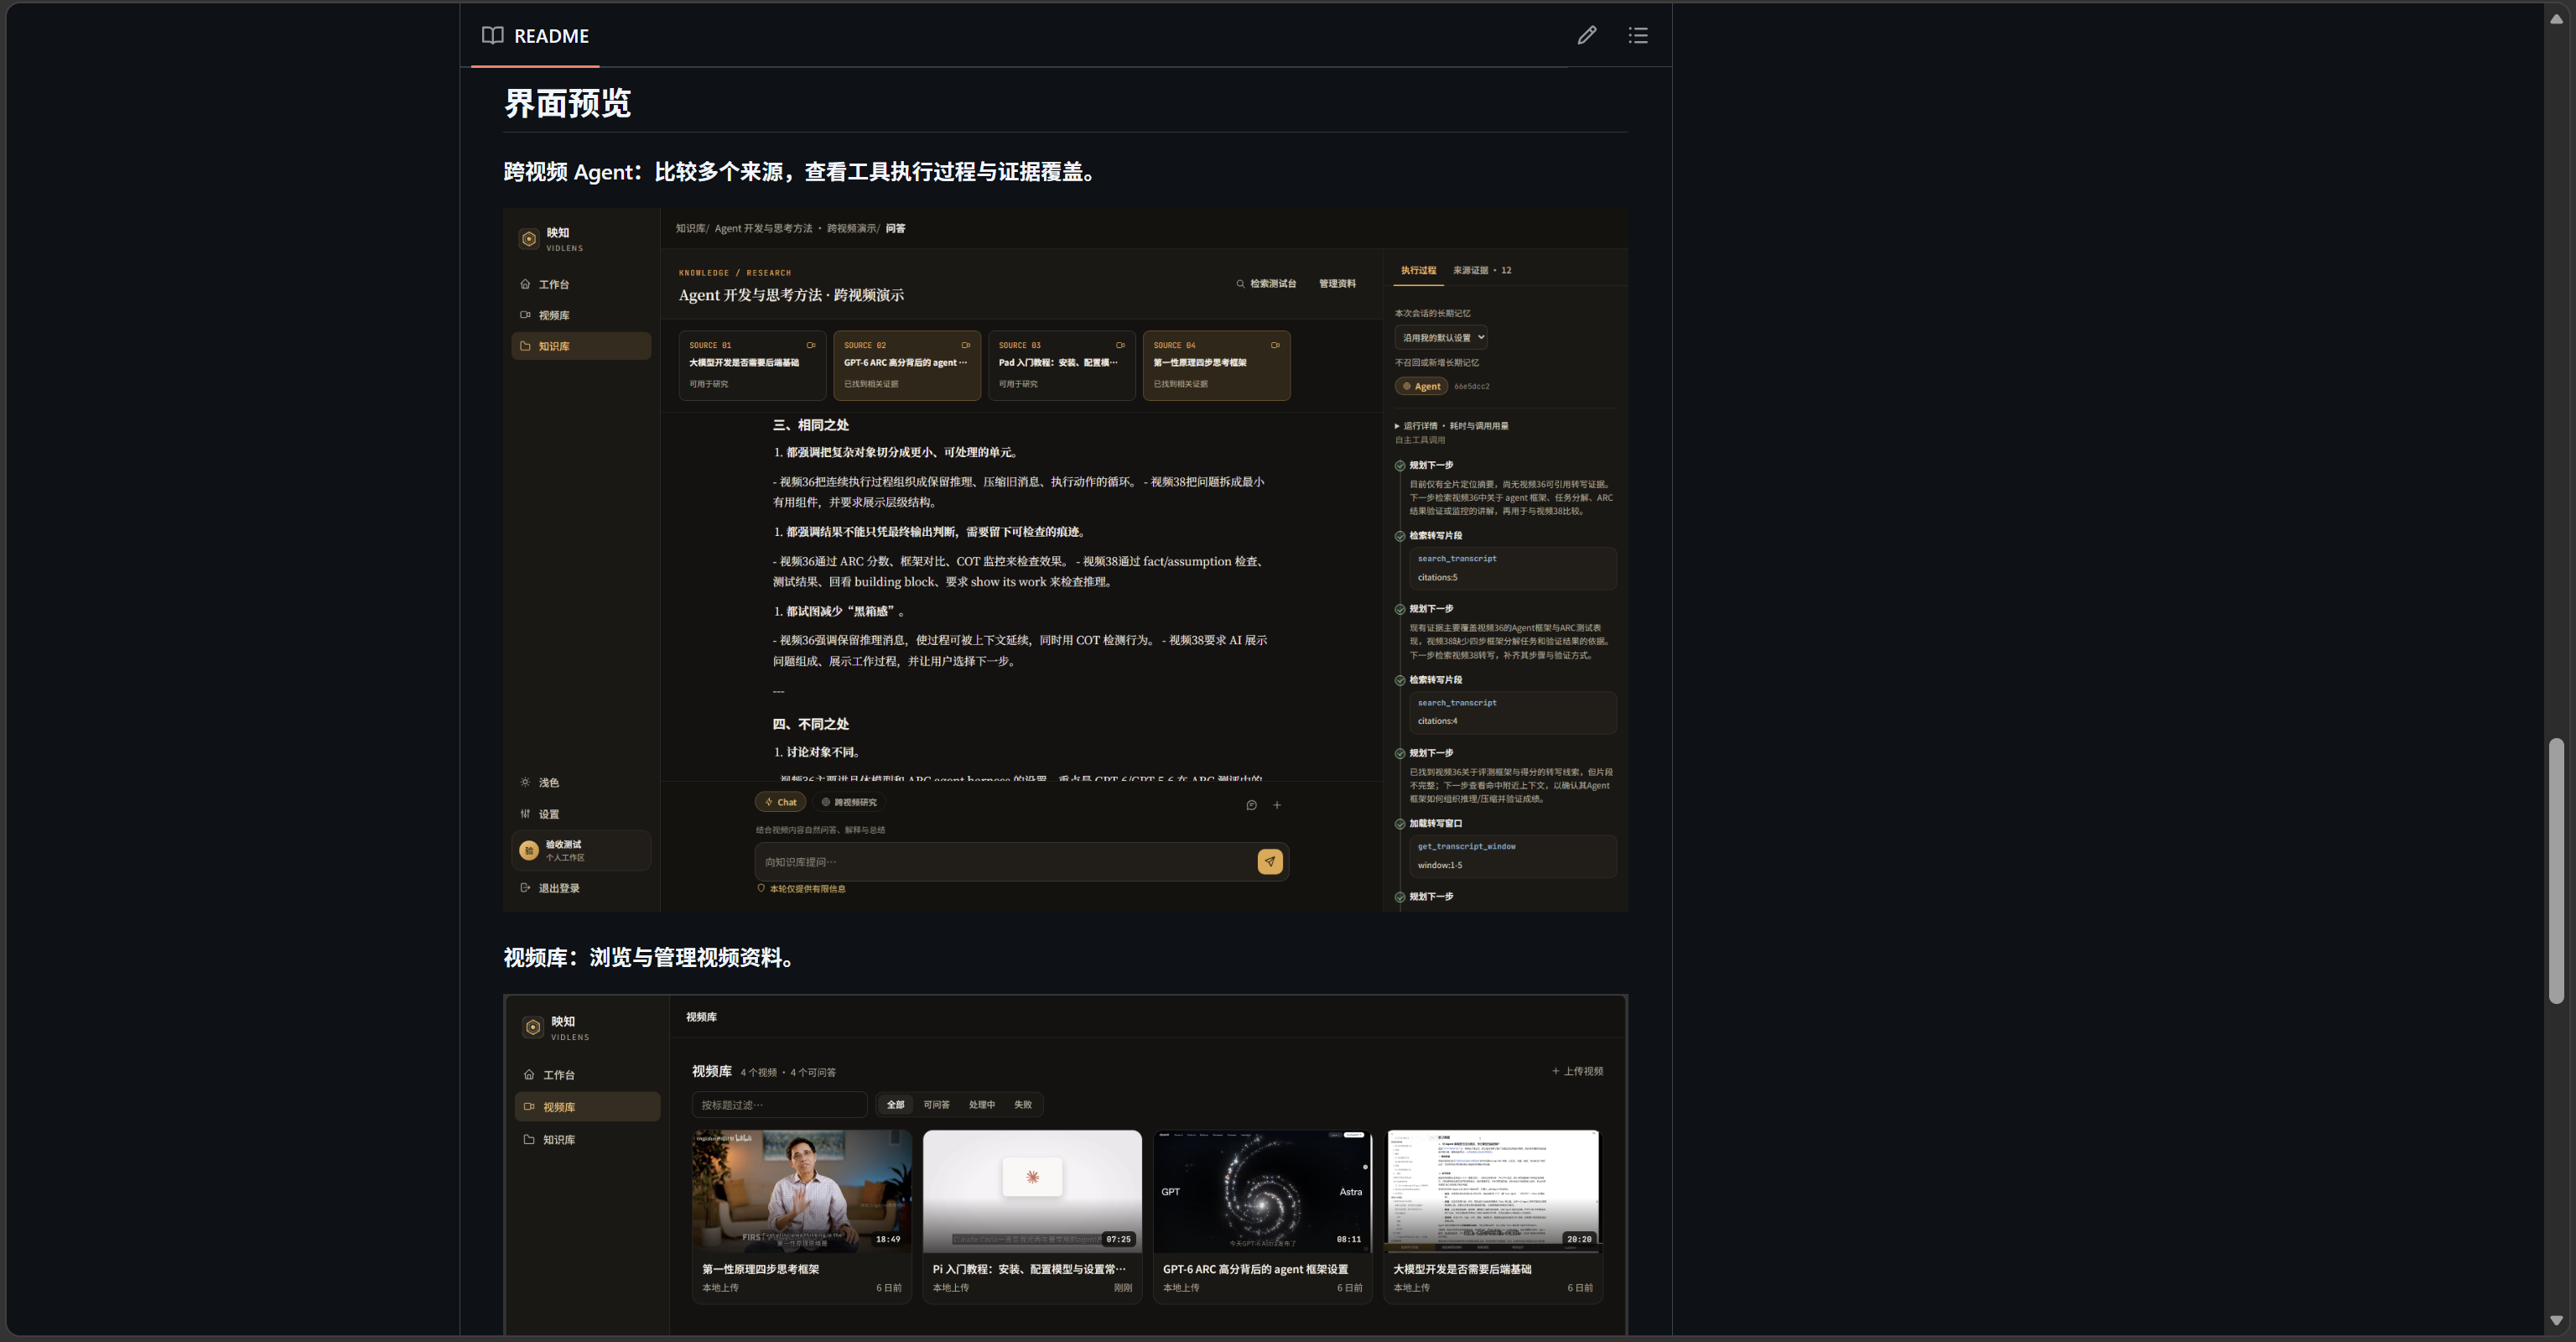
Task: Open the GPT-6 ARC galaxy video thumbnail
Action: coord(1262,1190)
